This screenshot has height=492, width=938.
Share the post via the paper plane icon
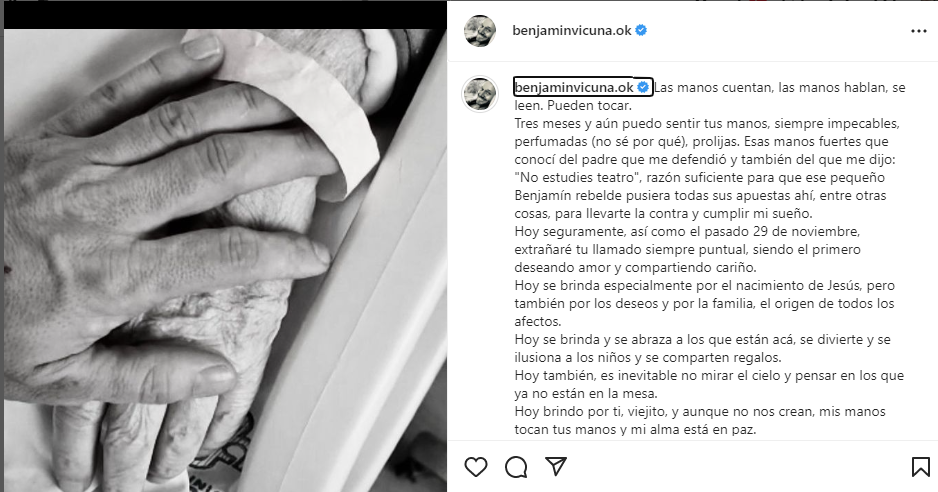556,466
